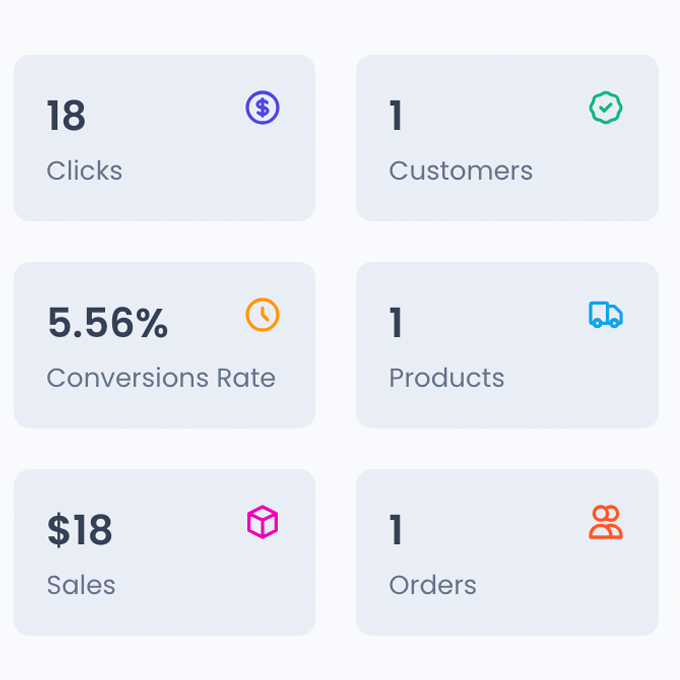Select the Customers label text

(x=460, y=171)
